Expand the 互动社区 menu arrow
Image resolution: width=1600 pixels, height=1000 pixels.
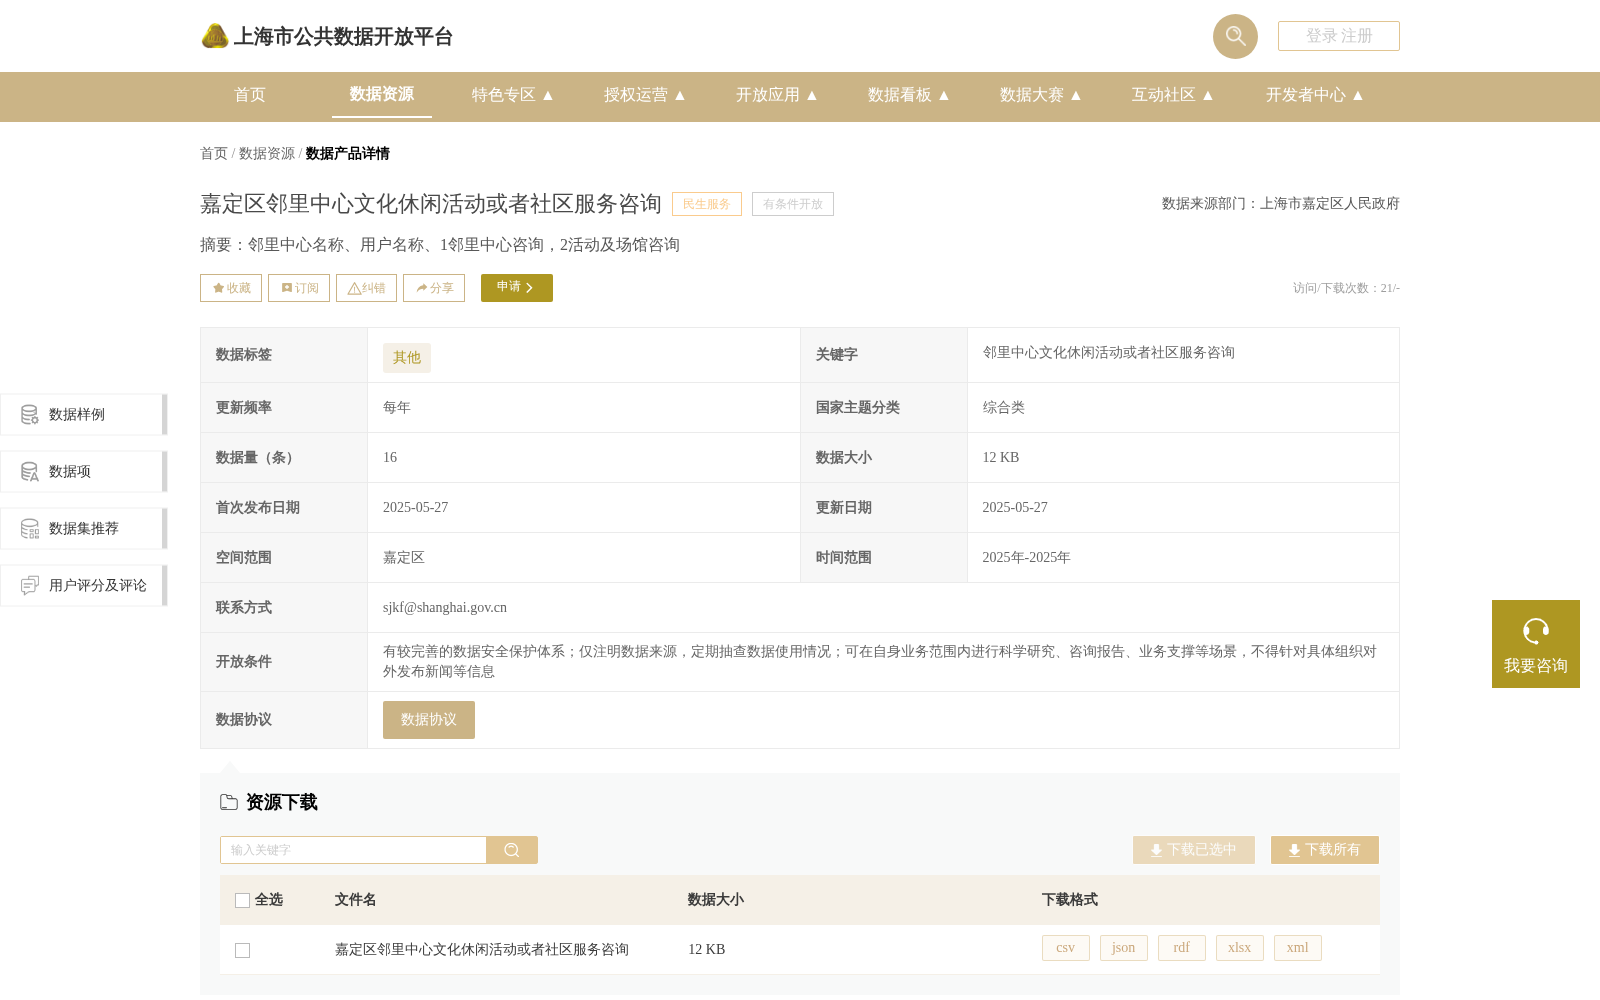pyautogui.click(x=1208, y=95)
